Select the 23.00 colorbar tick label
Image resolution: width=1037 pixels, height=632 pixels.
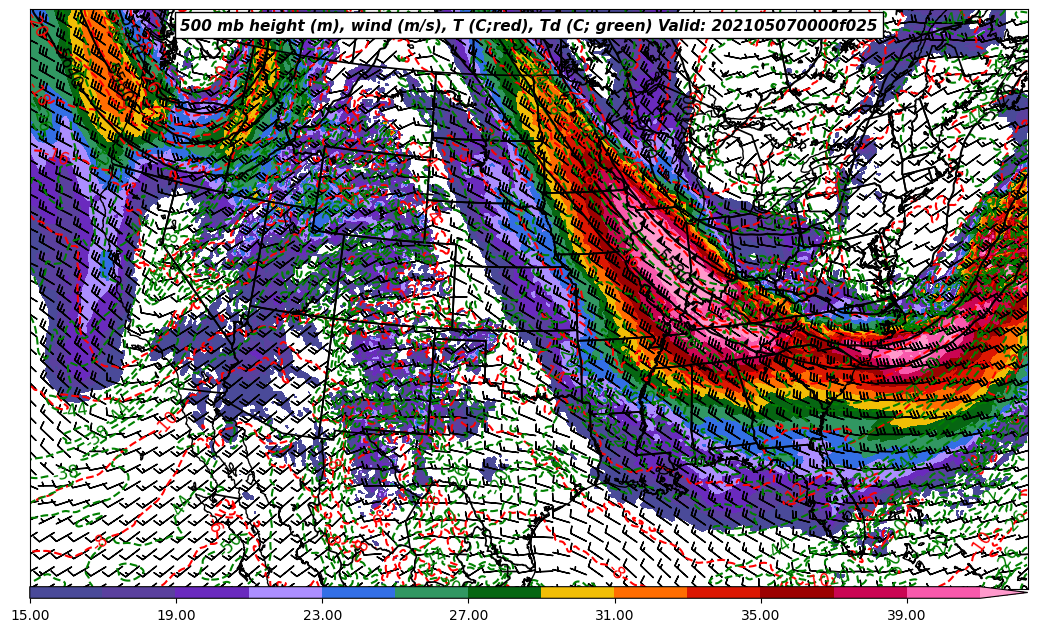(x=322, y=615)
